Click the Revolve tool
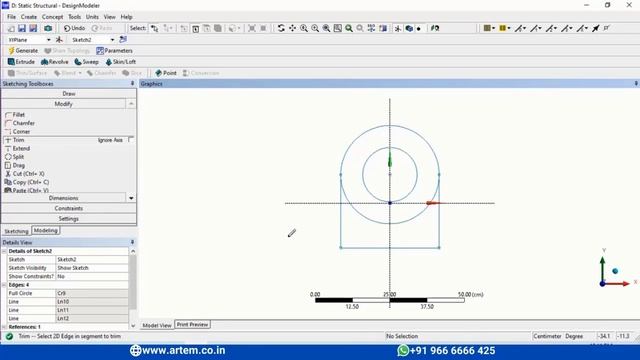640x360 pixels. coord(55,62)
